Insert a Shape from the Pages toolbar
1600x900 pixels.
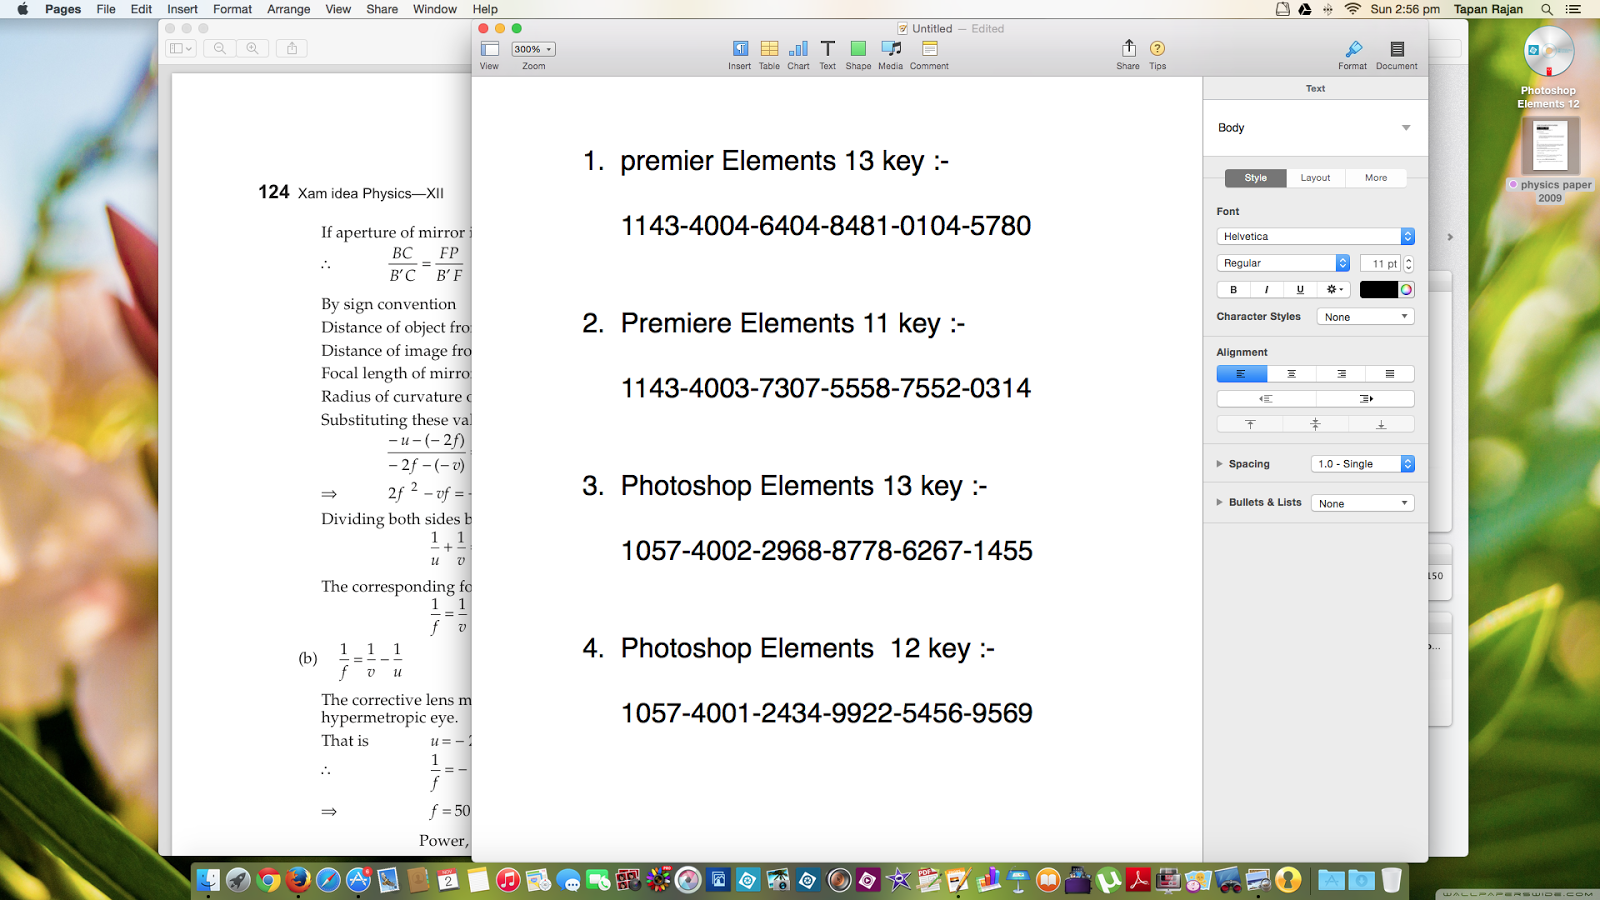(858, 49)
